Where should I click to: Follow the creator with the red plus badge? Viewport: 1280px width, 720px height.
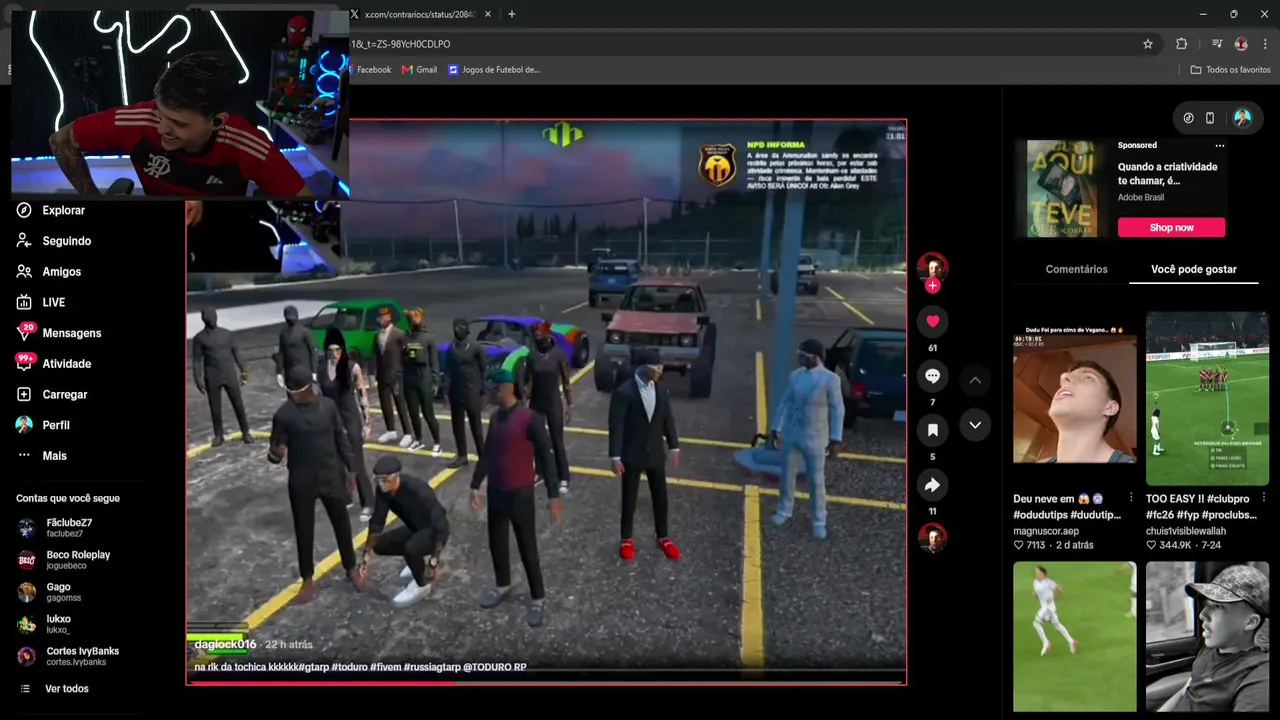click(x=932, y=286)
